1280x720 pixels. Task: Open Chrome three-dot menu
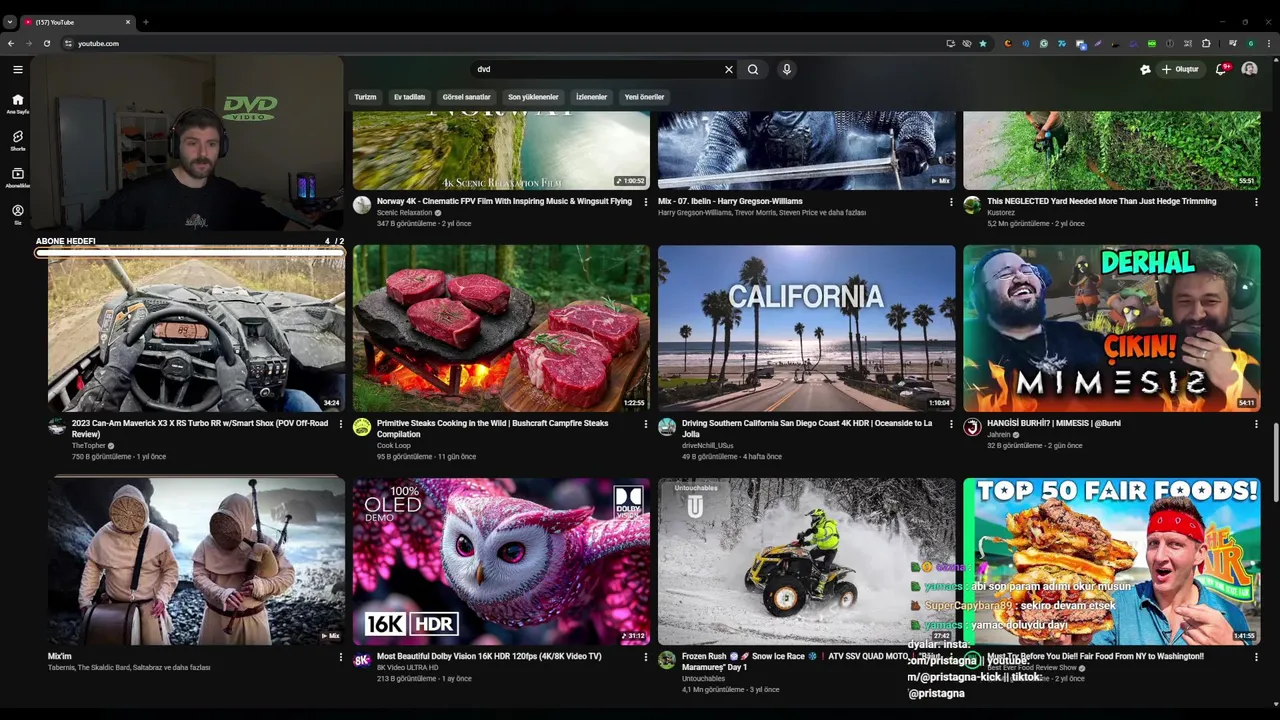[x=1269, y=43]
